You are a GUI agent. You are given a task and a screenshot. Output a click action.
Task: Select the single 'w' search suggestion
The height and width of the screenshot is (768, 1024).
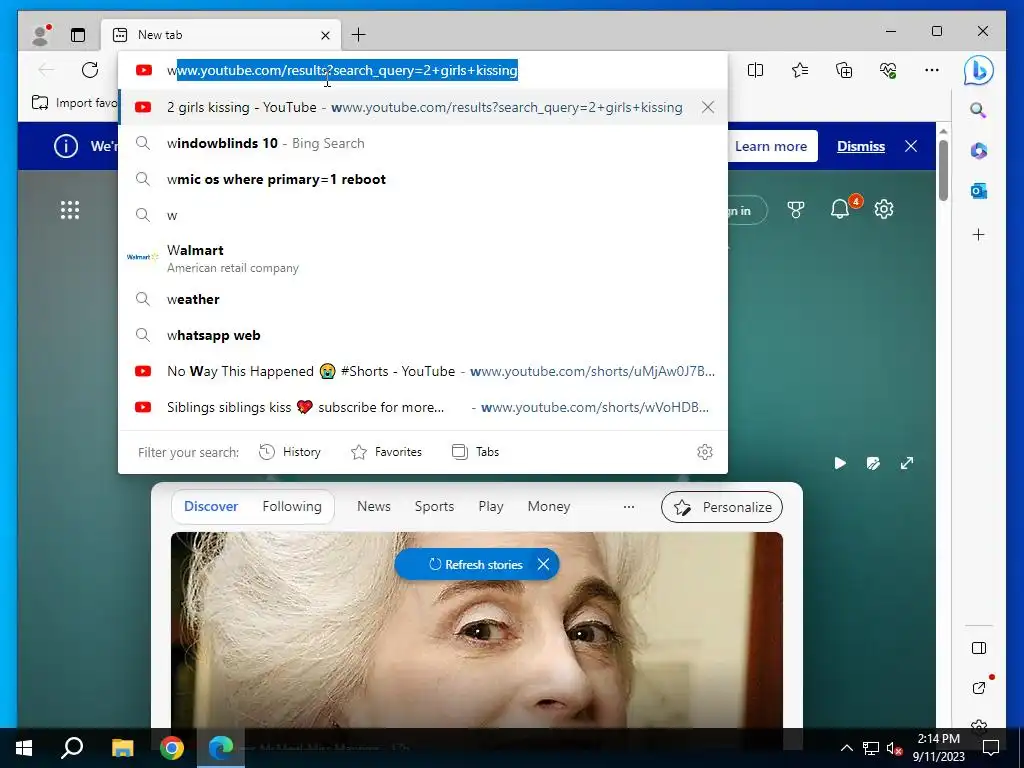(423, 215)
